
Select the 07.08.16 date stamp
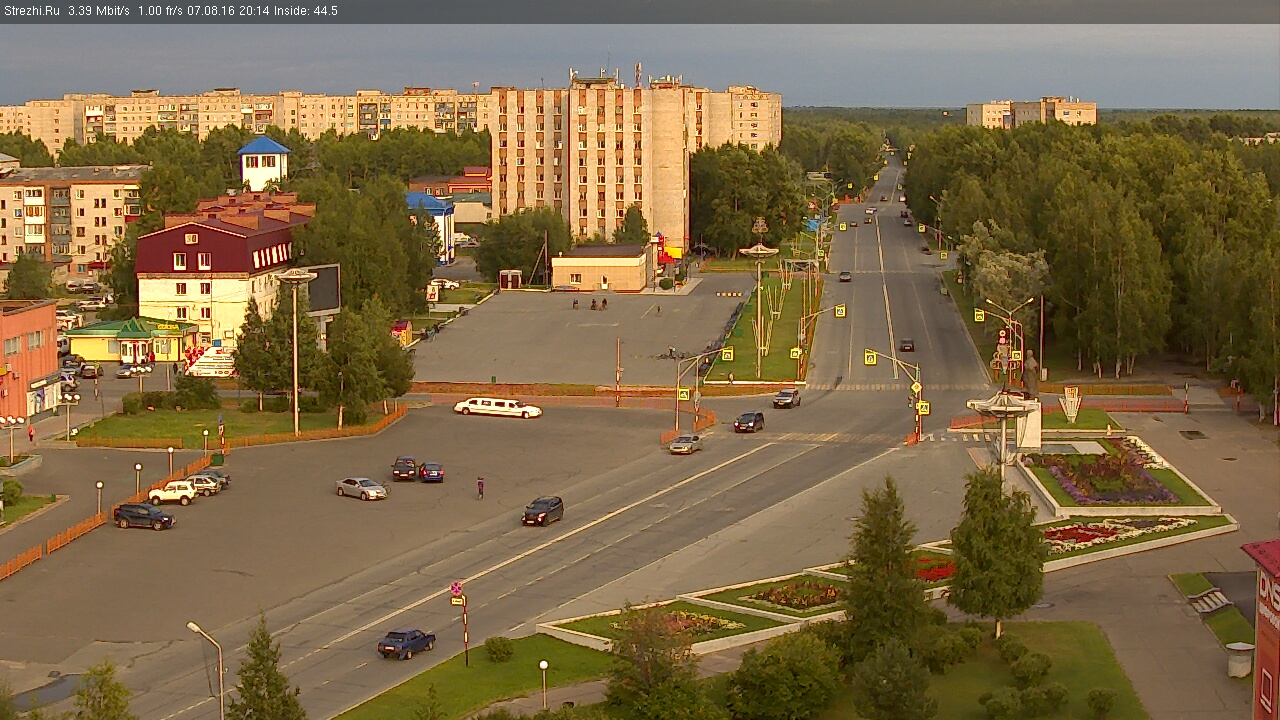(x=210, y=11)
